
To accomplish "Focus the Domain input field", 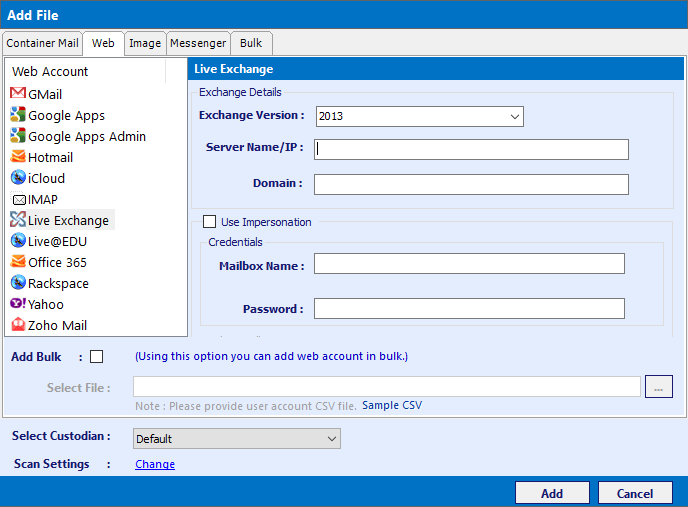I will 471,184.
